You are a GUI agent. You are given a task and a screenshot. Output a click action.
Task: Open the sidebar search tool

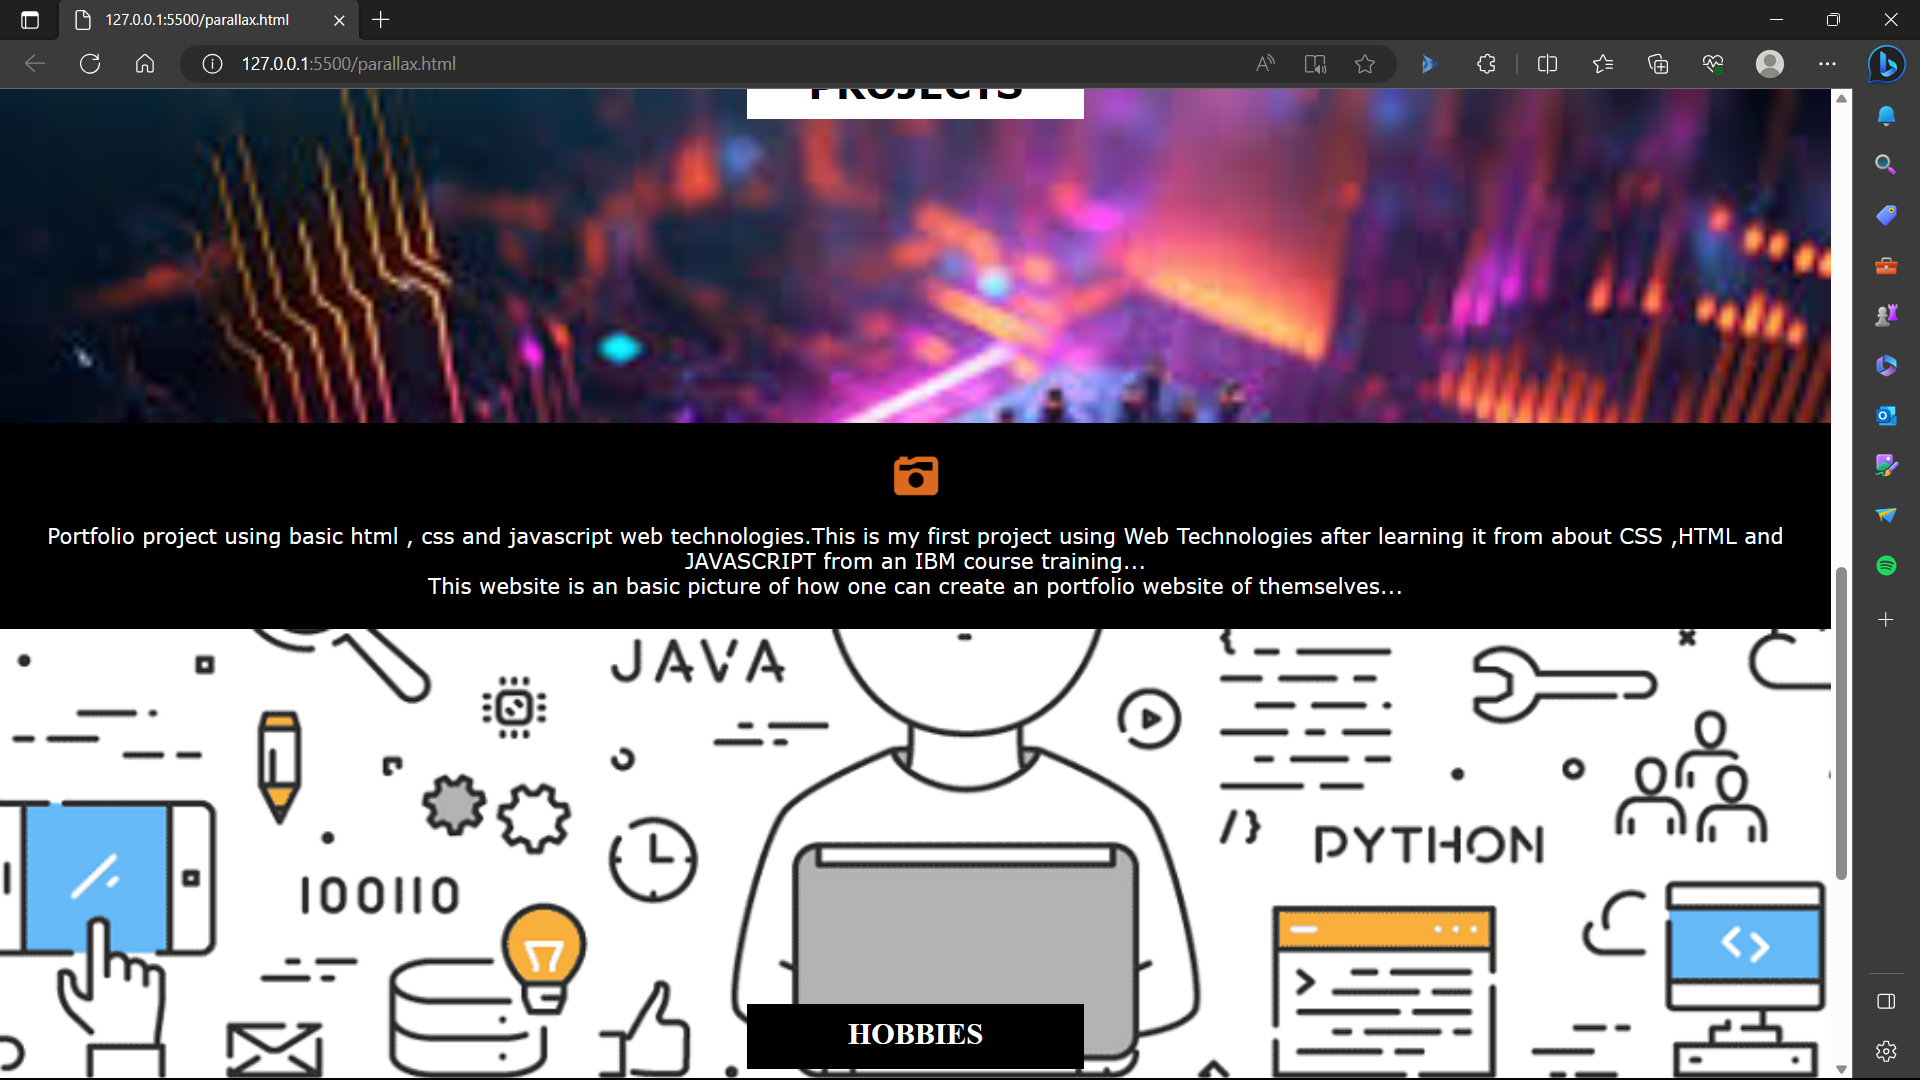point(1886,164)
